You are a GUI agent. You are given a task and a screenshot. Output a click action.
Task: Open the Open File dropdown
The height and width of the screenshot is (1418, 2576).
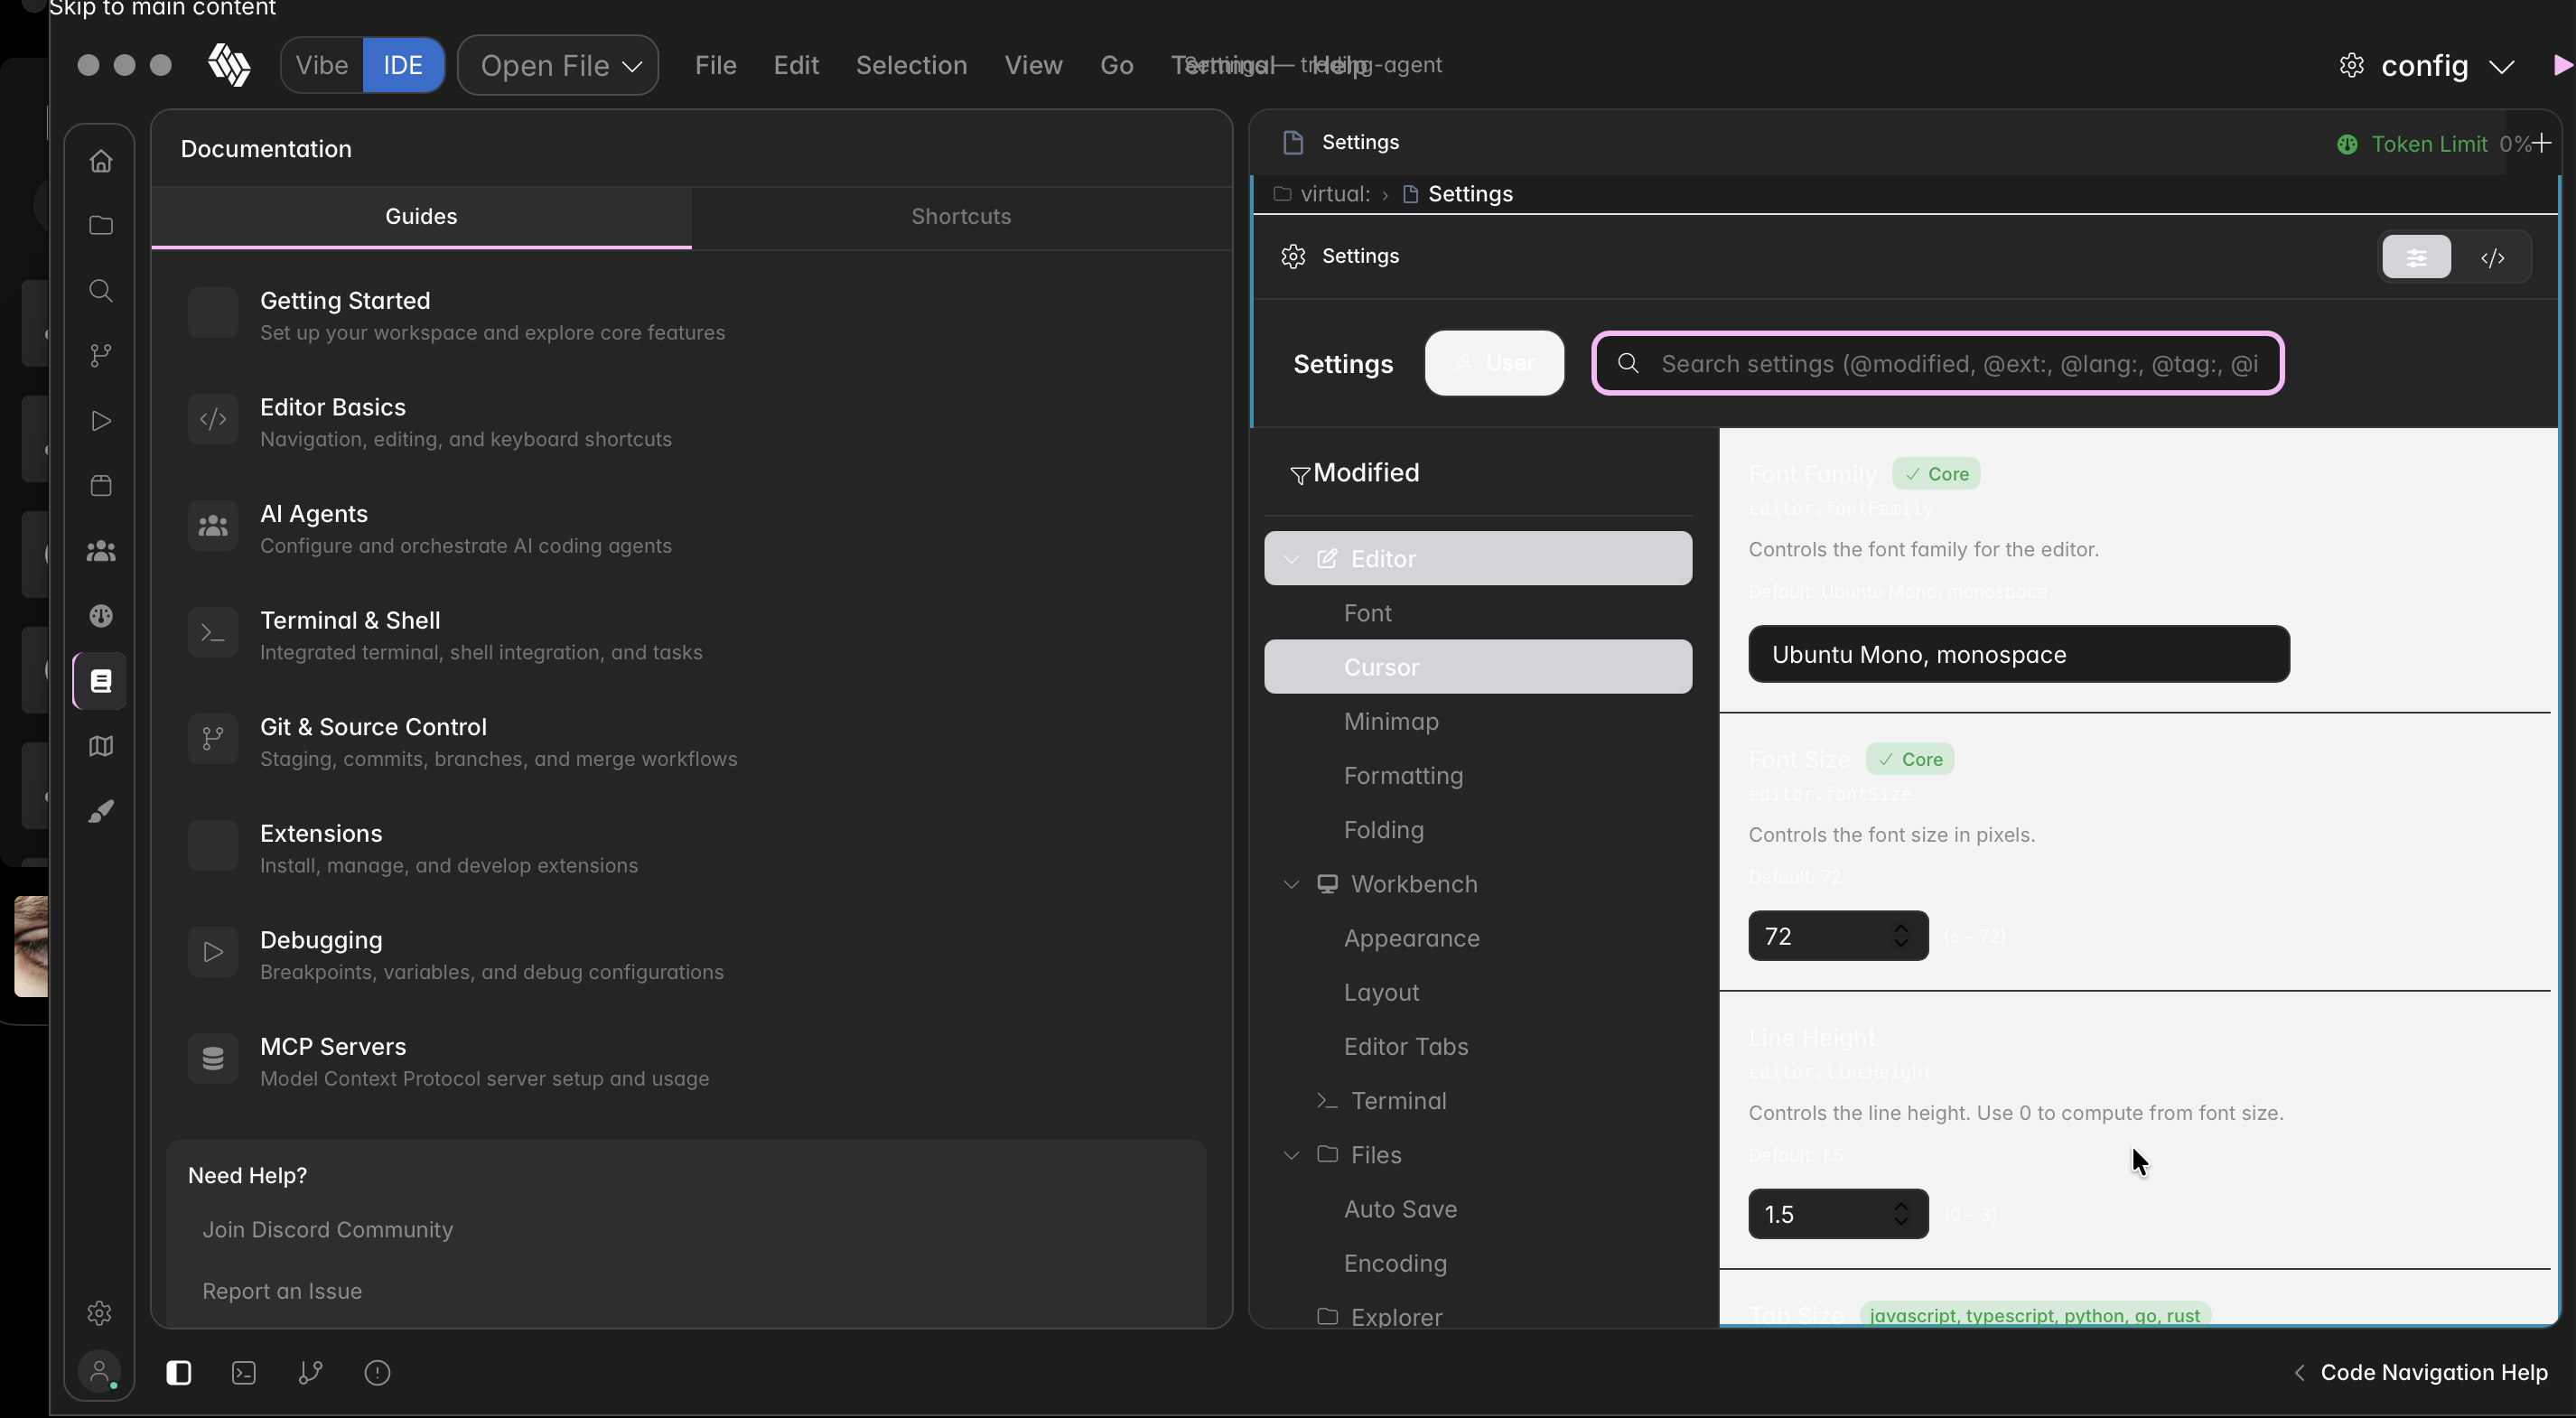click(558, 66)
